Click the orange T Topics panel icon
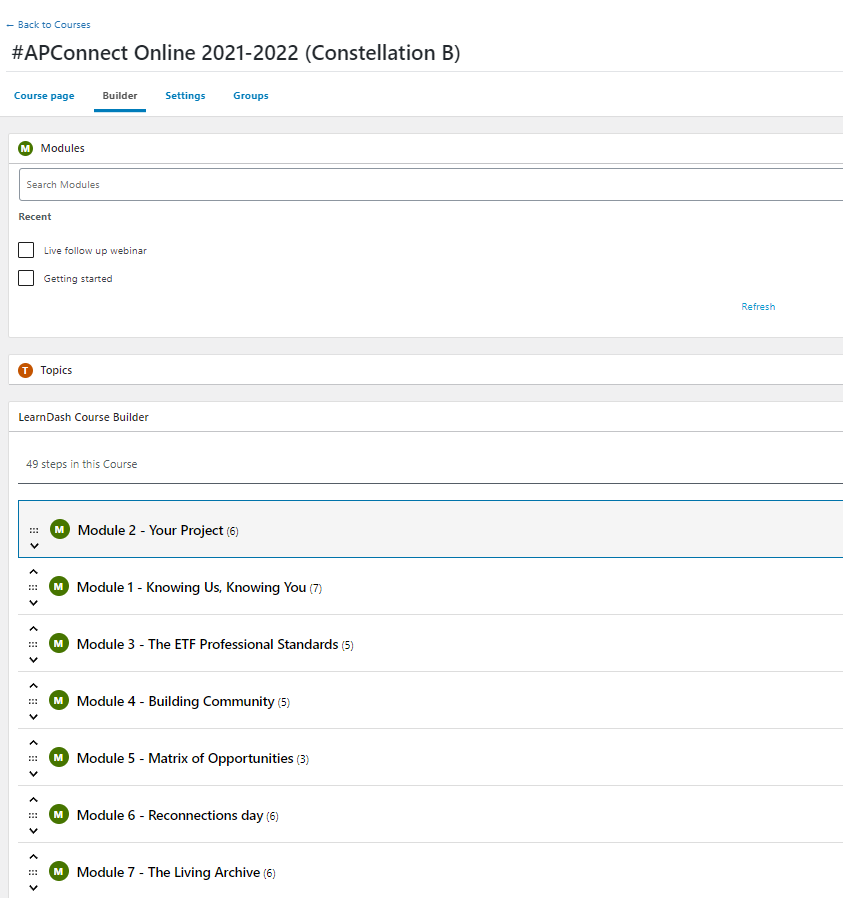This screenshot has width=843, height=898. [26, 370]
